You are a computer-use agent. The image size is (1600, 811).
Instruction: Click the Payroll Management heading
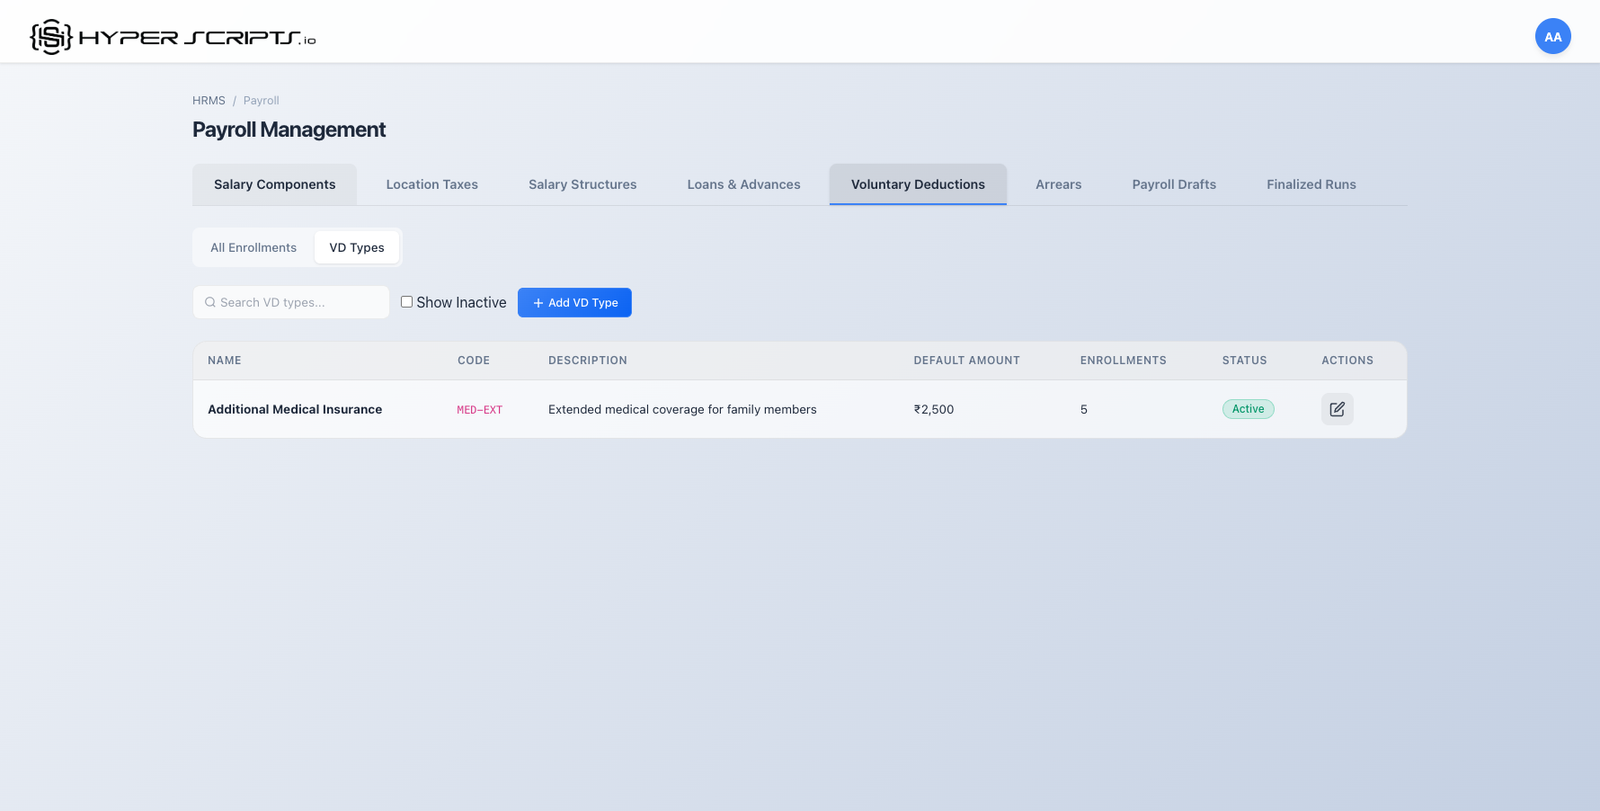pyautogui.click(x=289, y=130)
